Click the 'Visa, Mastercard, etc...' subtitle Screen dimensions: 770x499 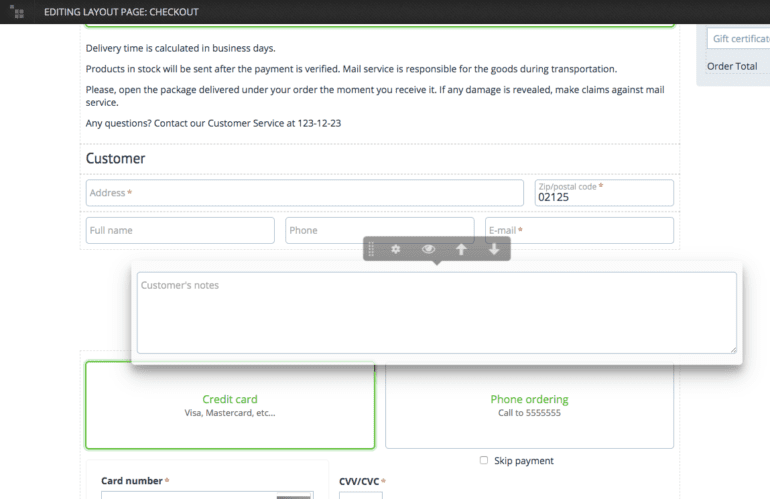click(230, 413)
